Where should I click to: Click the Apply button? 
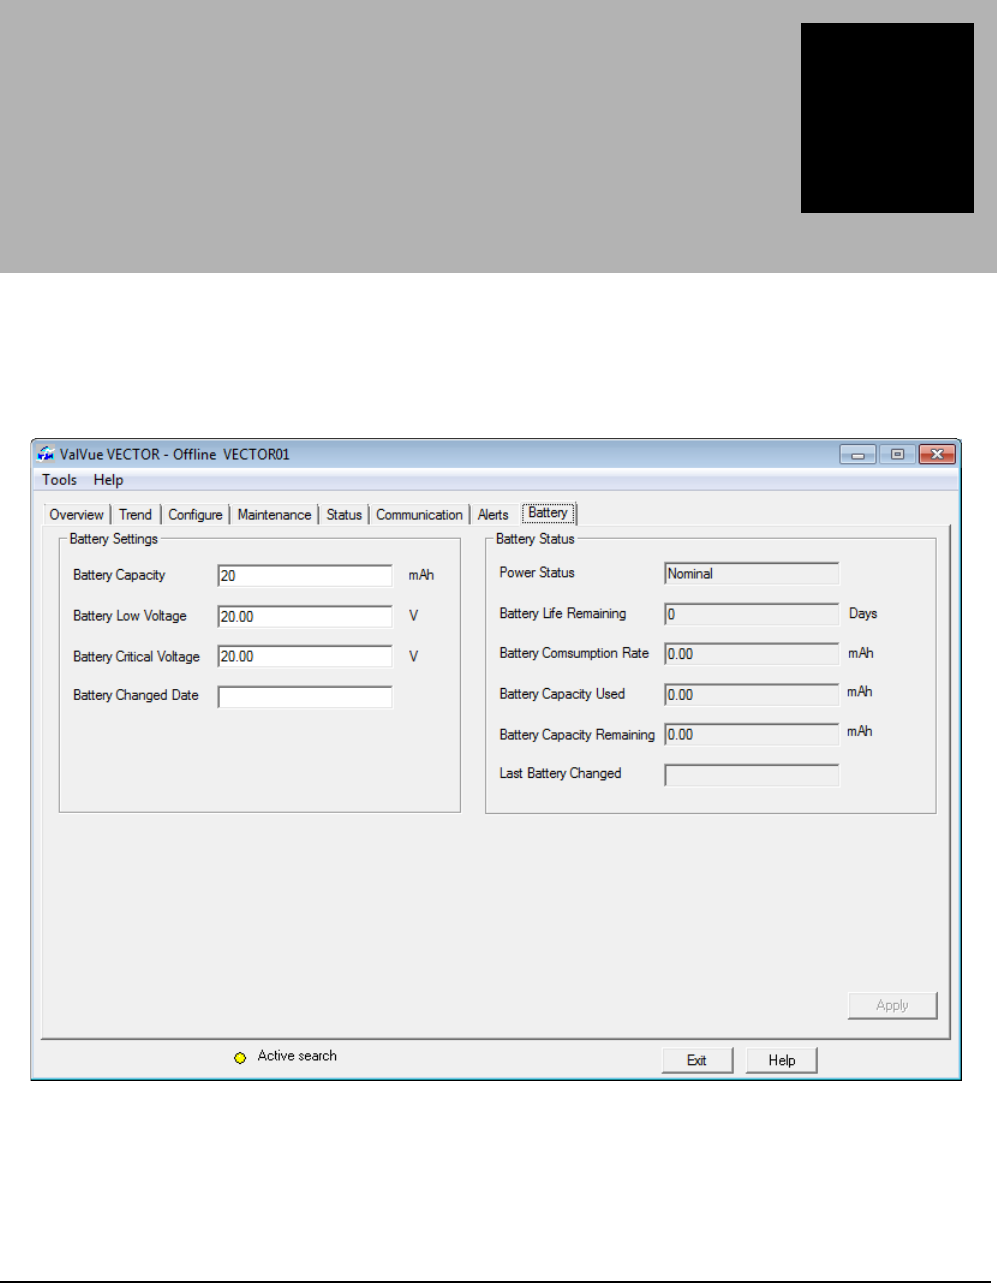tap(892, 1005)
